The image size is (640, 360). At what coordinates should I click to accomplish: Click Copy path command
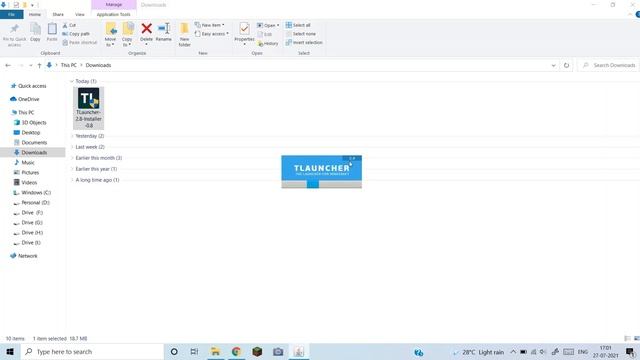(x=76, y=34)
